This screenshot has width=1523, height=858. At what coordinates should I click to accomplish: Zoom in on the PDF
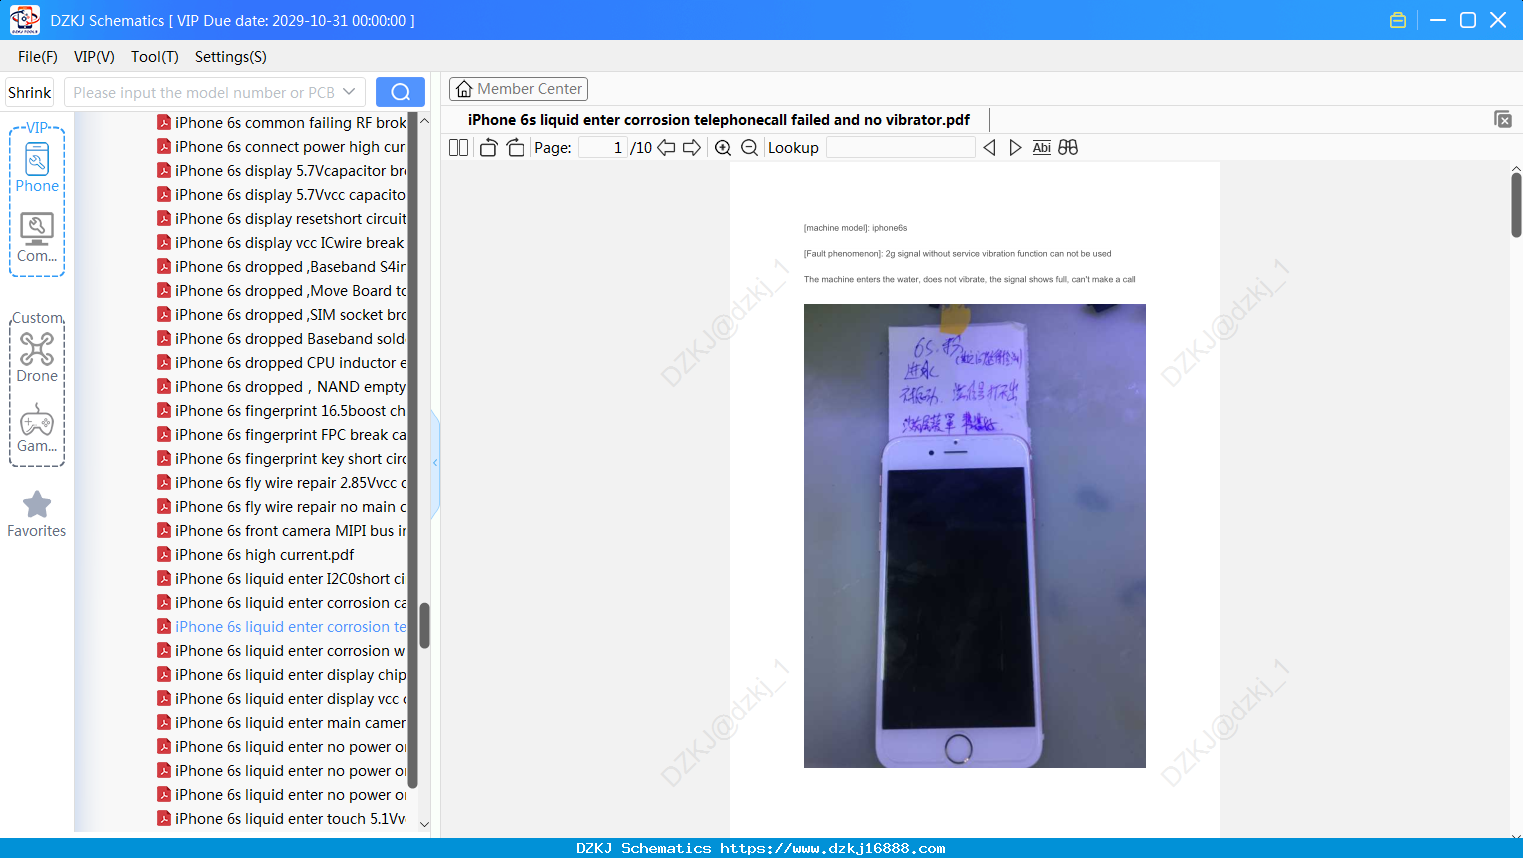click(723, 148)
